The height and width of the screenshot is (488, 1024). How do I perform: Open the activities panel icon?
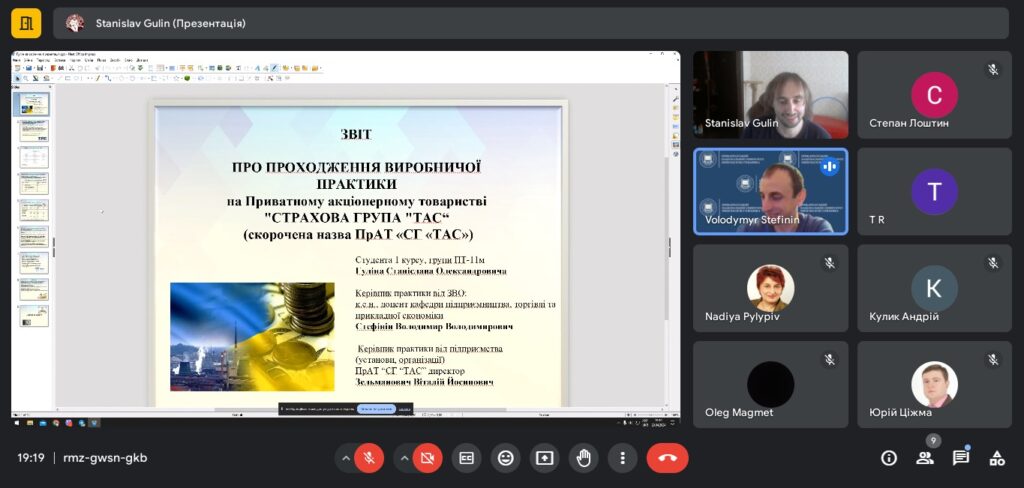click(x=996, y=458)
